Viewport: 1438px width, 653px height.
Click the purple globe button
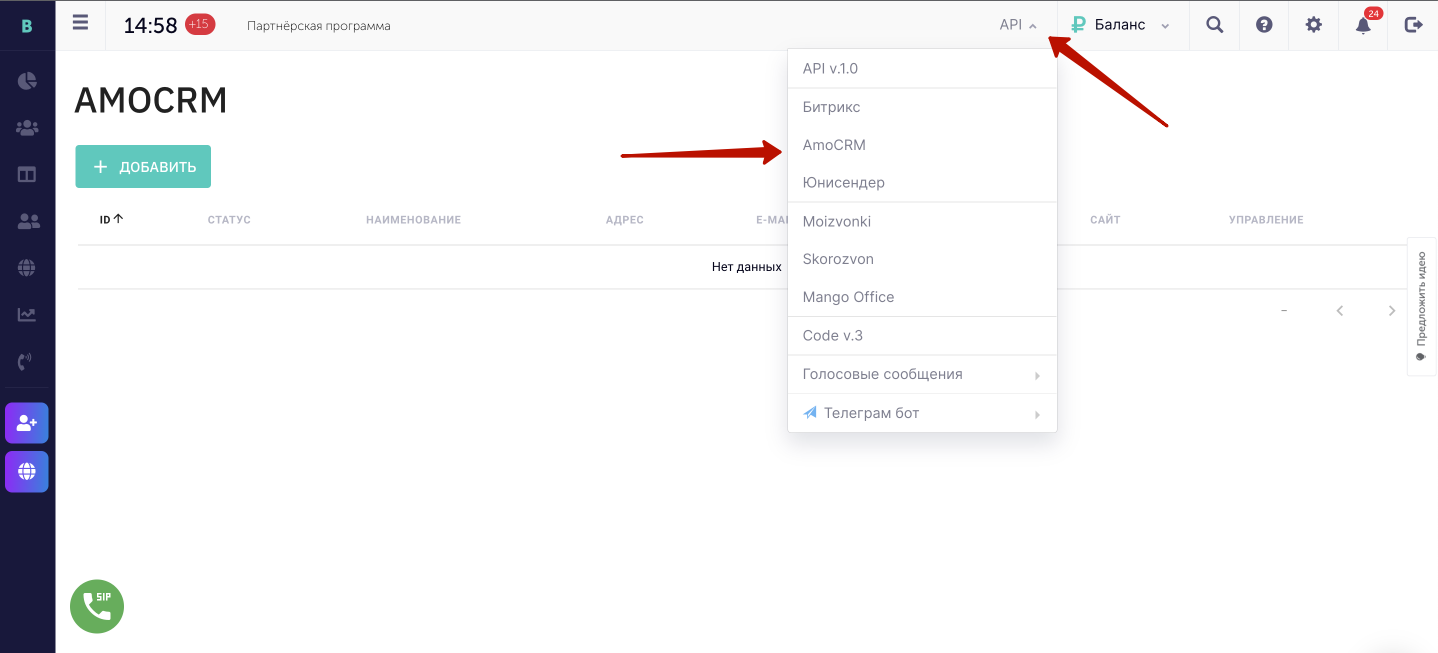pyautogui.click(x=27, y=471)
